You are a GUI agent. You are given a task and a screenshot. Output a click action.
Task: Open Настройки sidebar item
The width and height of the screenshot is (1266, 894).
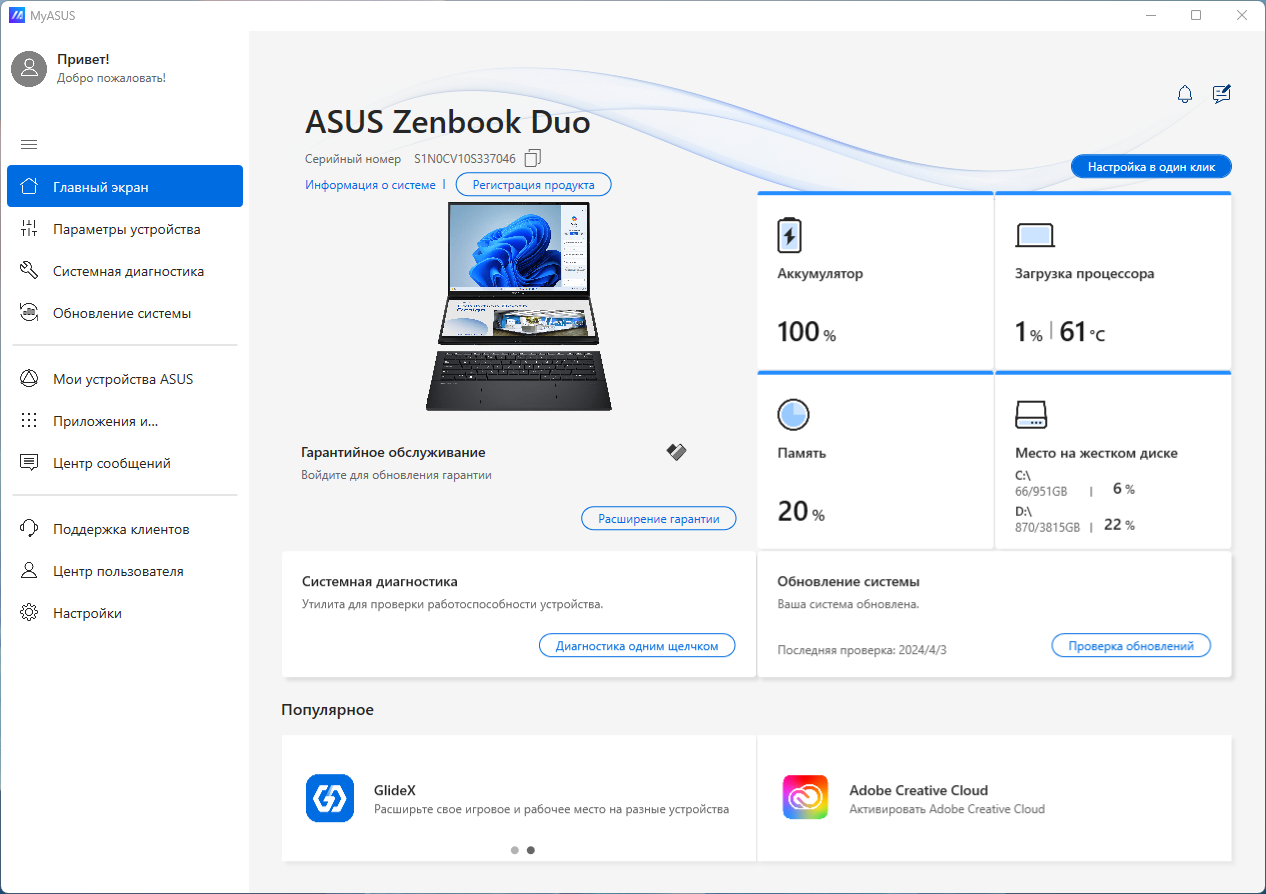pyautogui.click(x=125, y=613)
